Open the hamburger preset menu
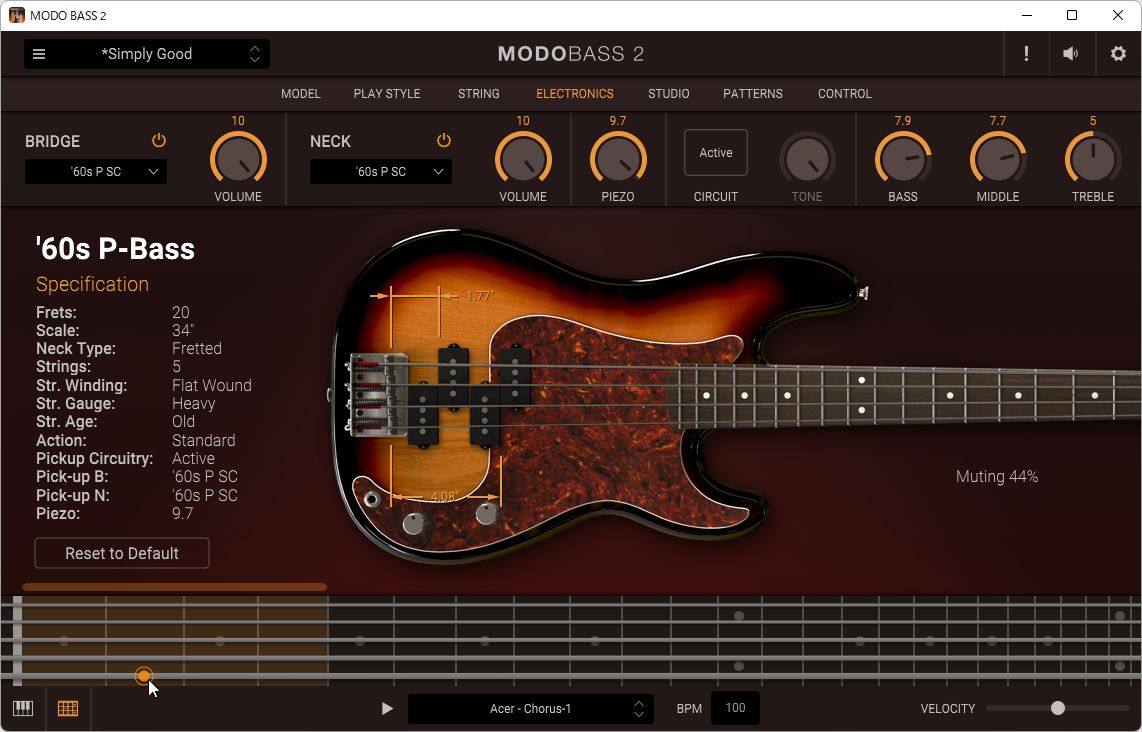 (39, 54)
